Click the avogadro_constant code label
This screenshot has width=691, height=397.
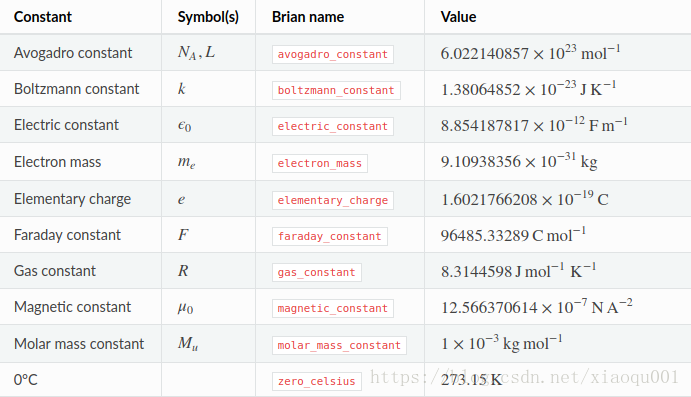(x=333, y=54)
